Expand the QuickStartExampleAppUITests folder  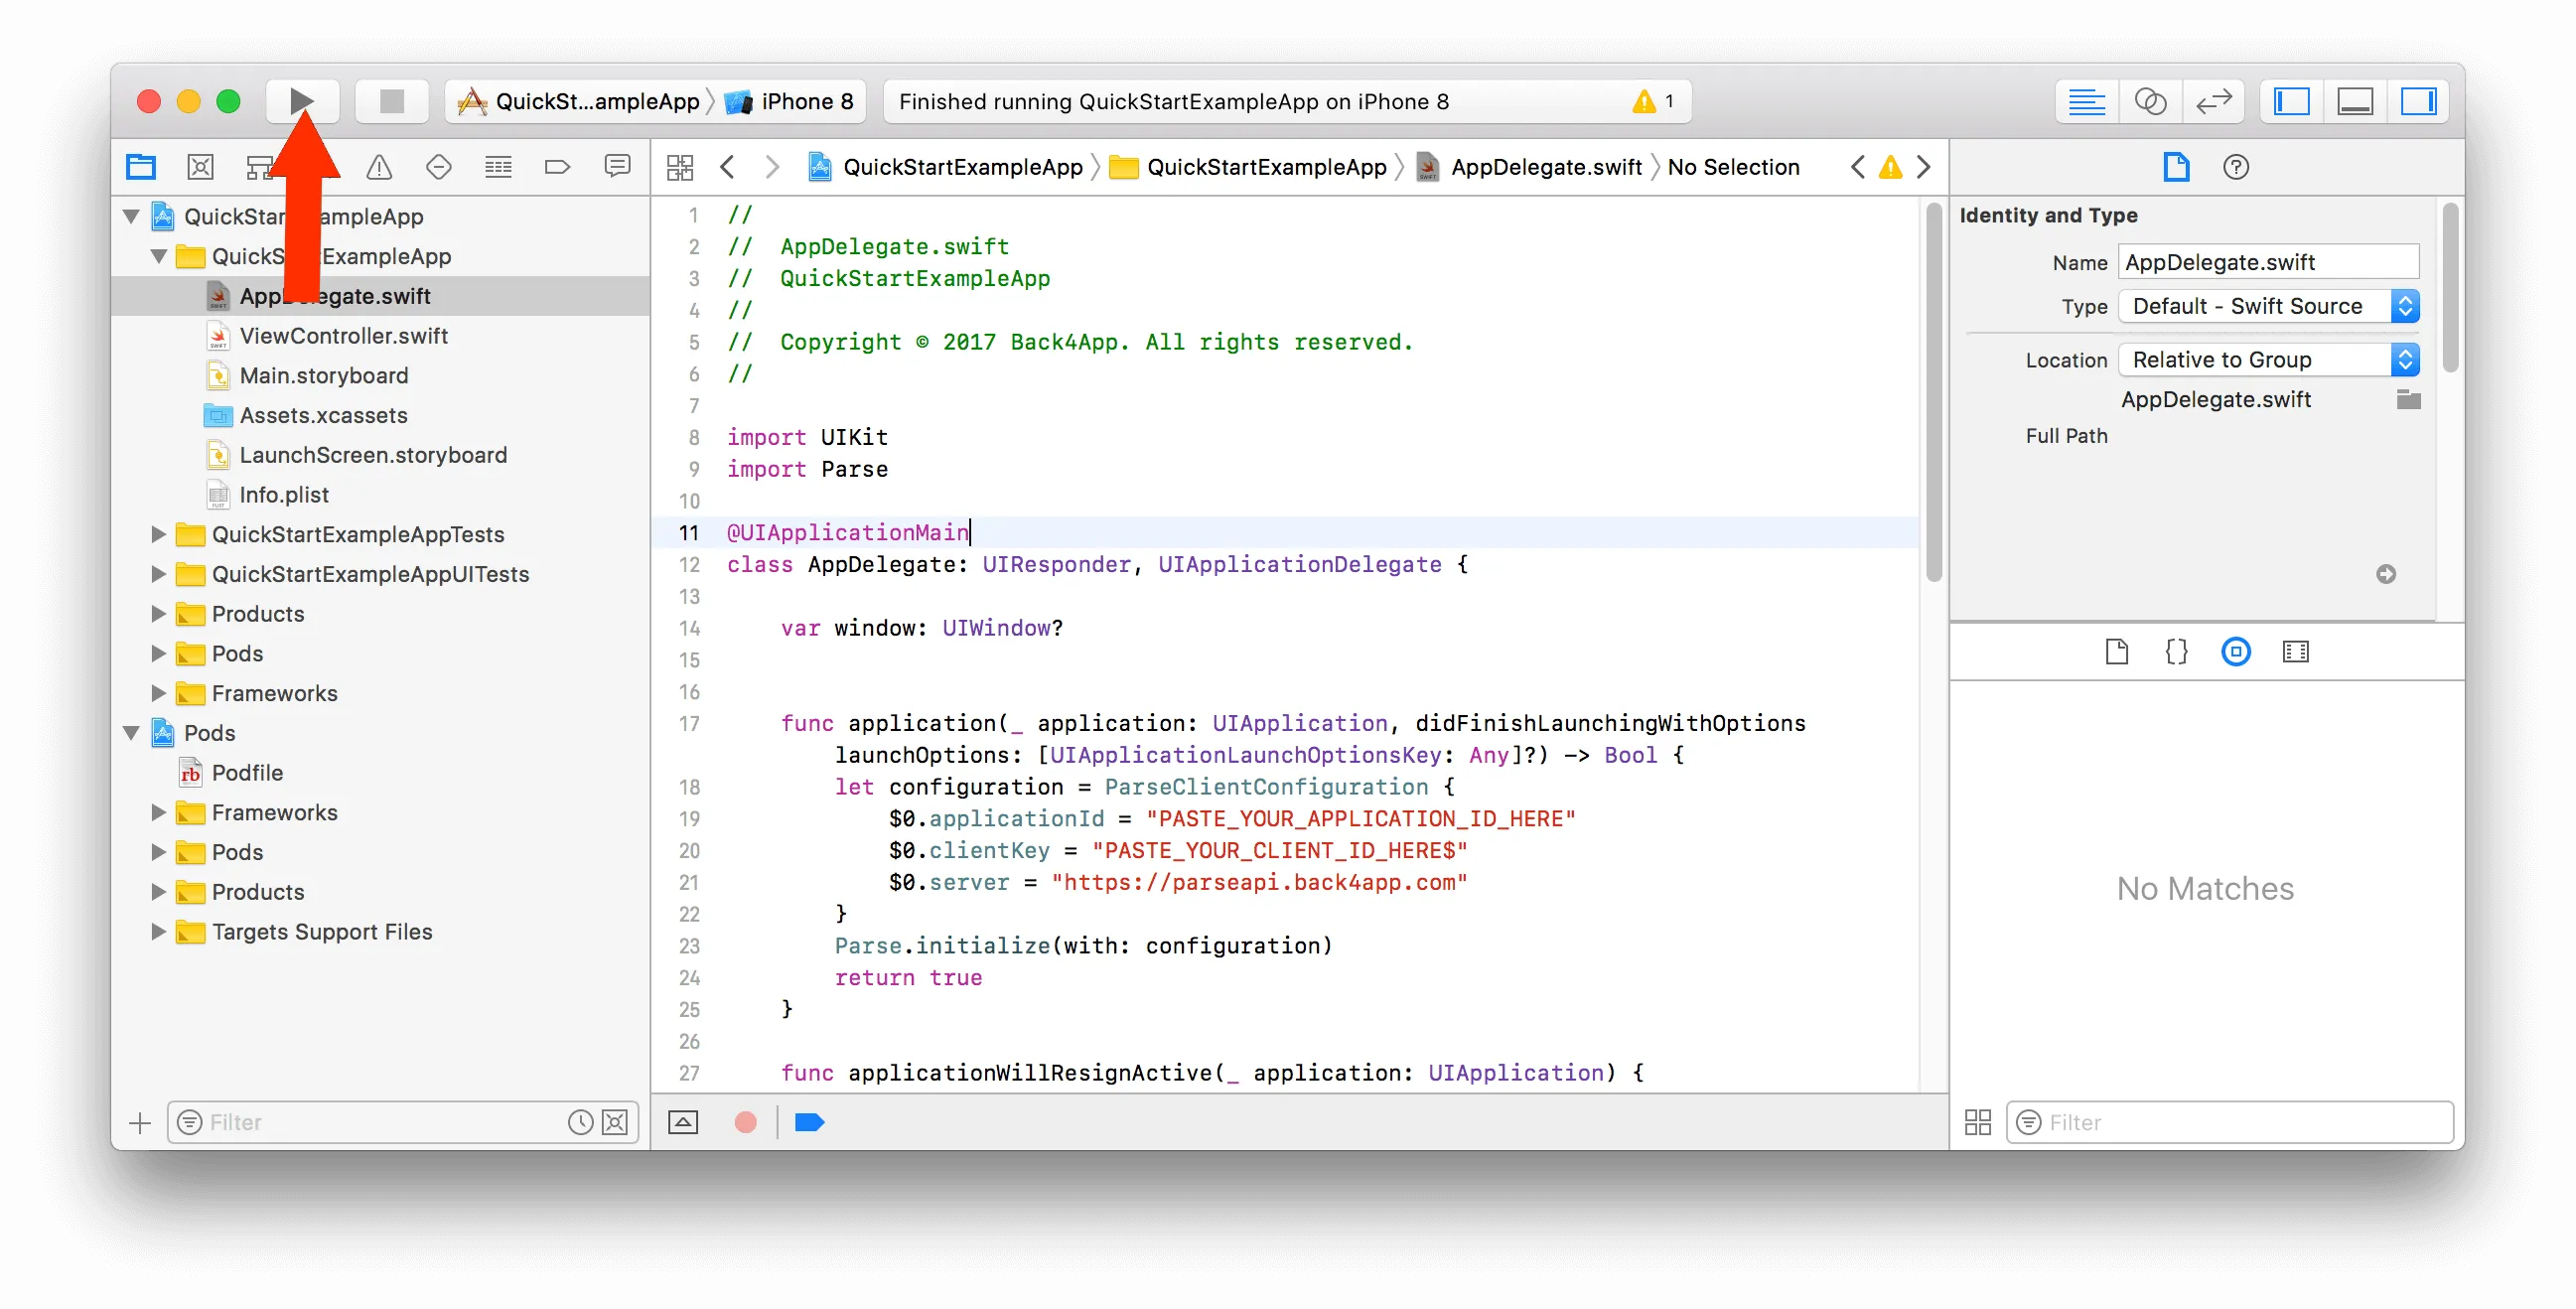coord(159,574)
